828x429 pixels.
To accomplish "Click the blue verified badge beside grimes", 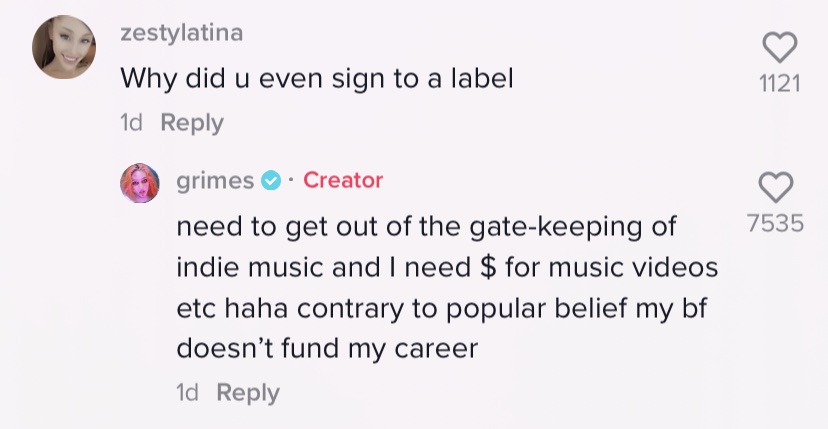I will tap(271, 181).
